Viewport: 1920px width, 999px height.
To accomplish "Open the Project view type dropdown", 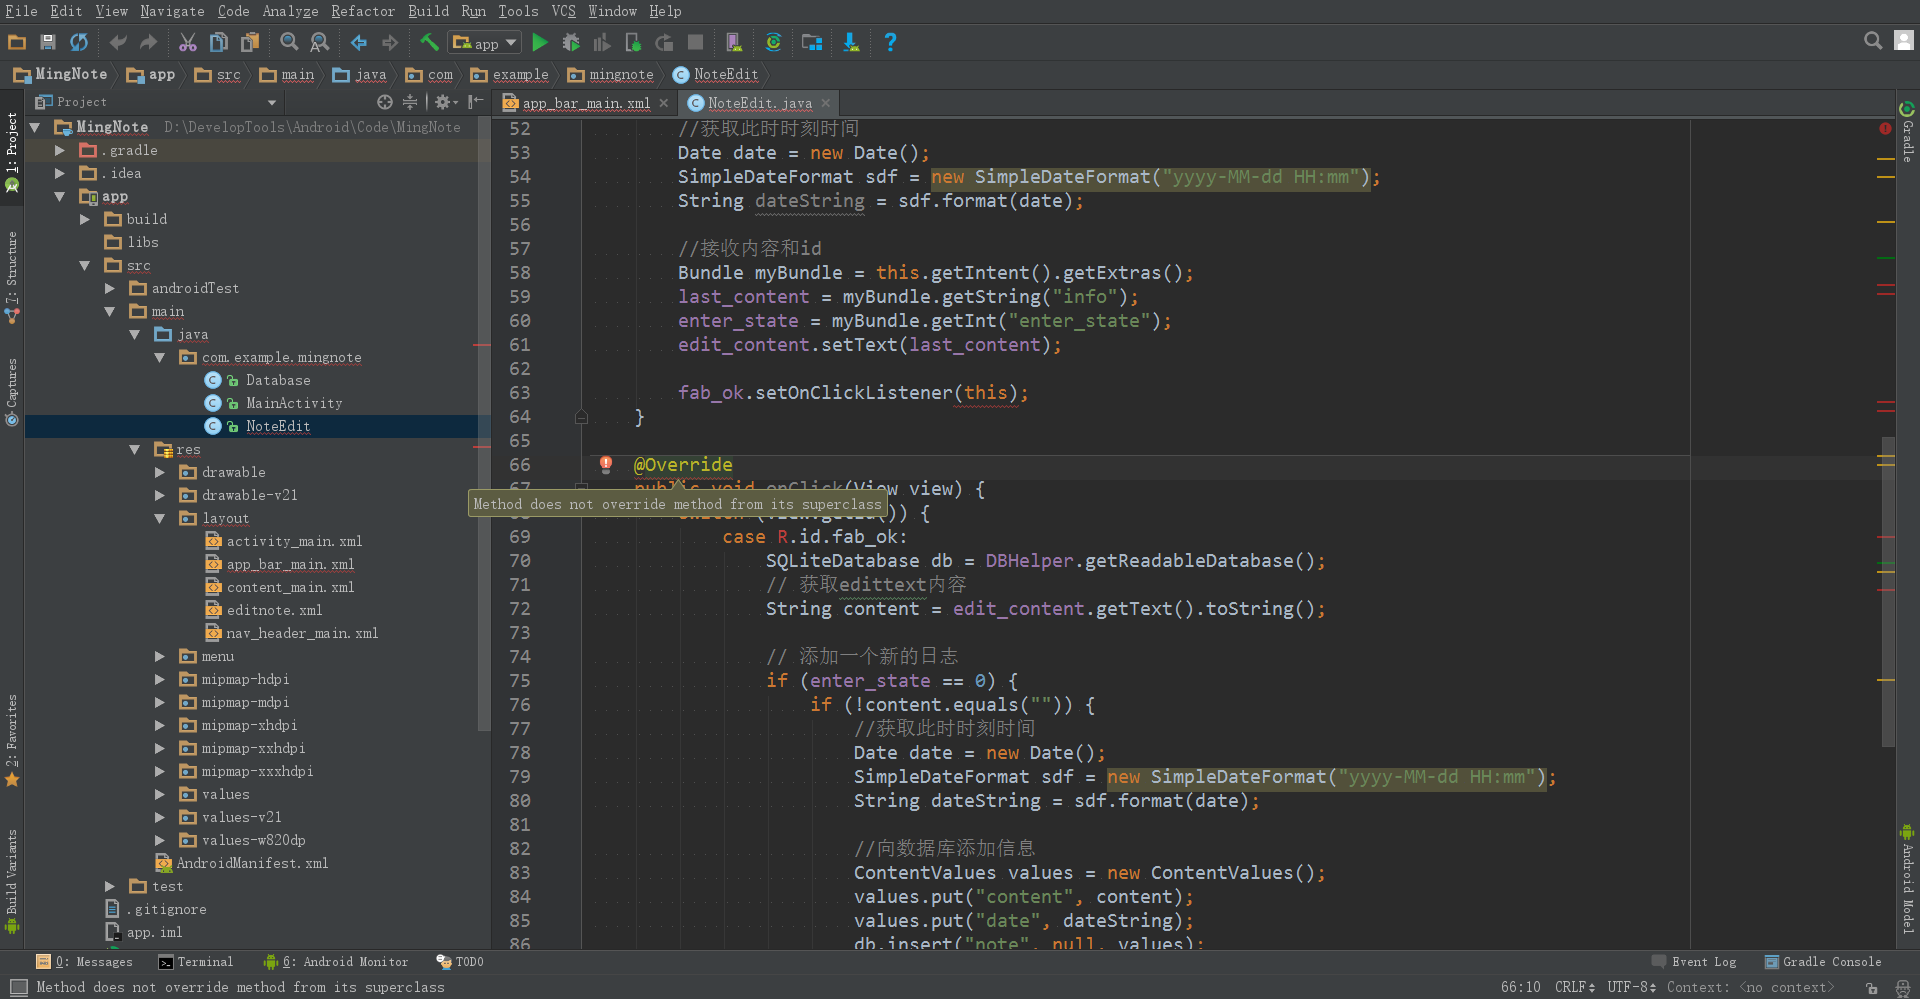I will [x=271, y=102].
